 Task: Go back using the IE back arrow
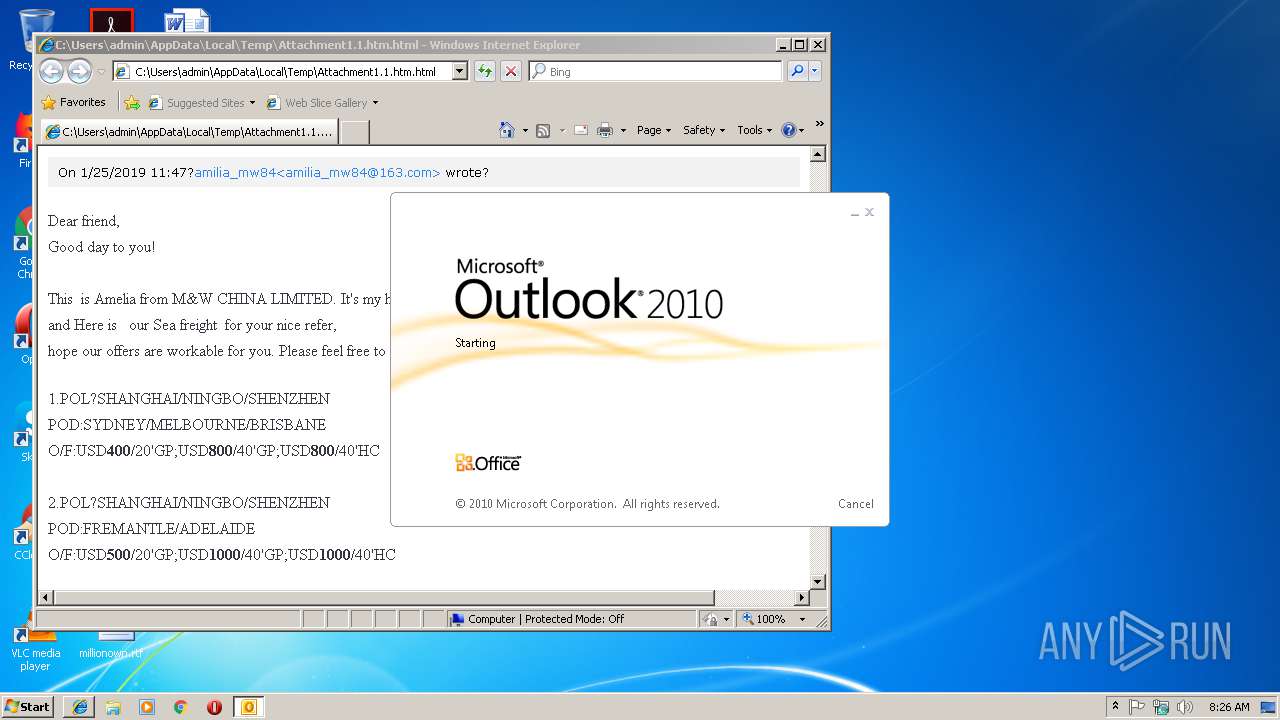[51, 71]
